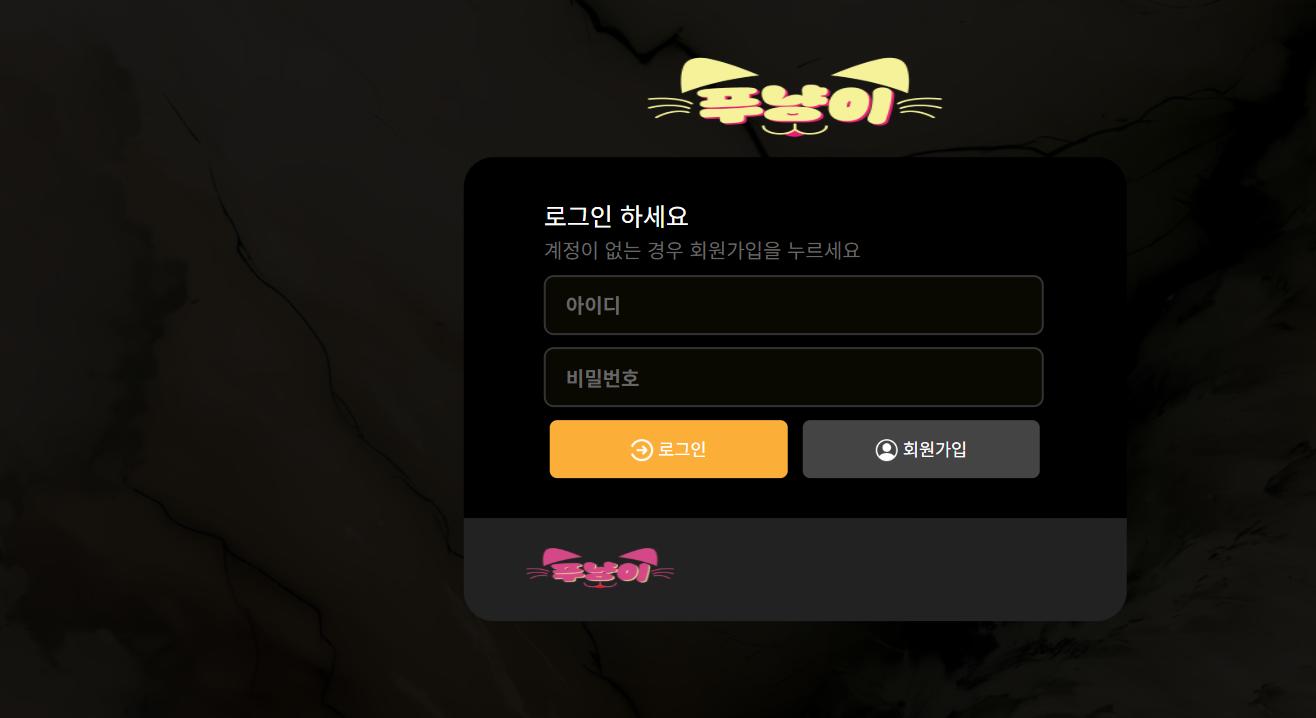Click the left whiskers of the yellow logo
Viewport: 1316px width, 718px height.
click(671, 105)
